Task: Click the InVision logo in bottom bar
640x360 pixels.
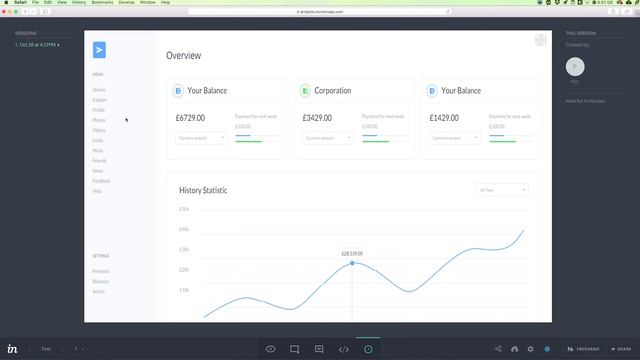Action: coord(12,349)
